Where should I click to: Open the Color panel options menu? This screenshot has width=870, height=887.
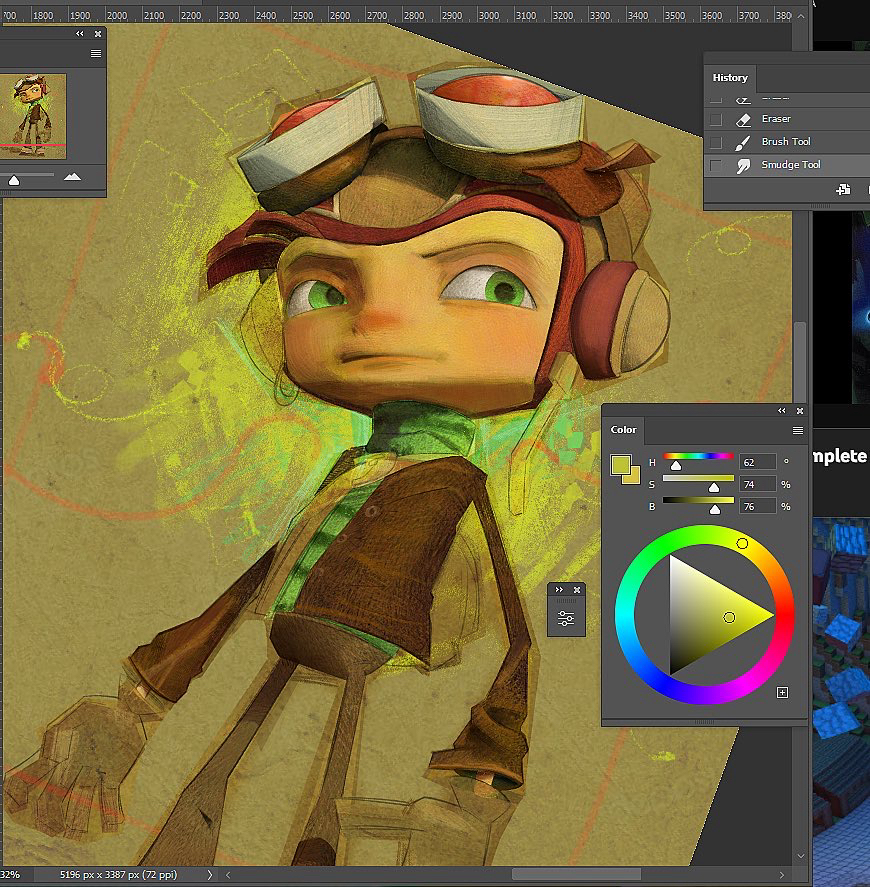pyautogui.click(x=797, y=430)
